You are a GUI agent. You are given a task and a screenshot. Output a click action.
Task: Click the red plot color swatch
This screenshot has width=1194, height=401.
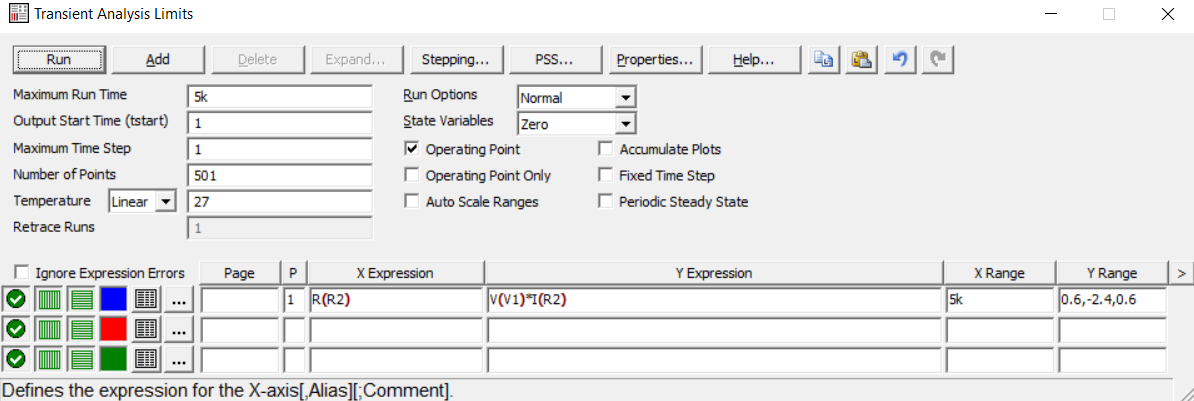[113, 328]
